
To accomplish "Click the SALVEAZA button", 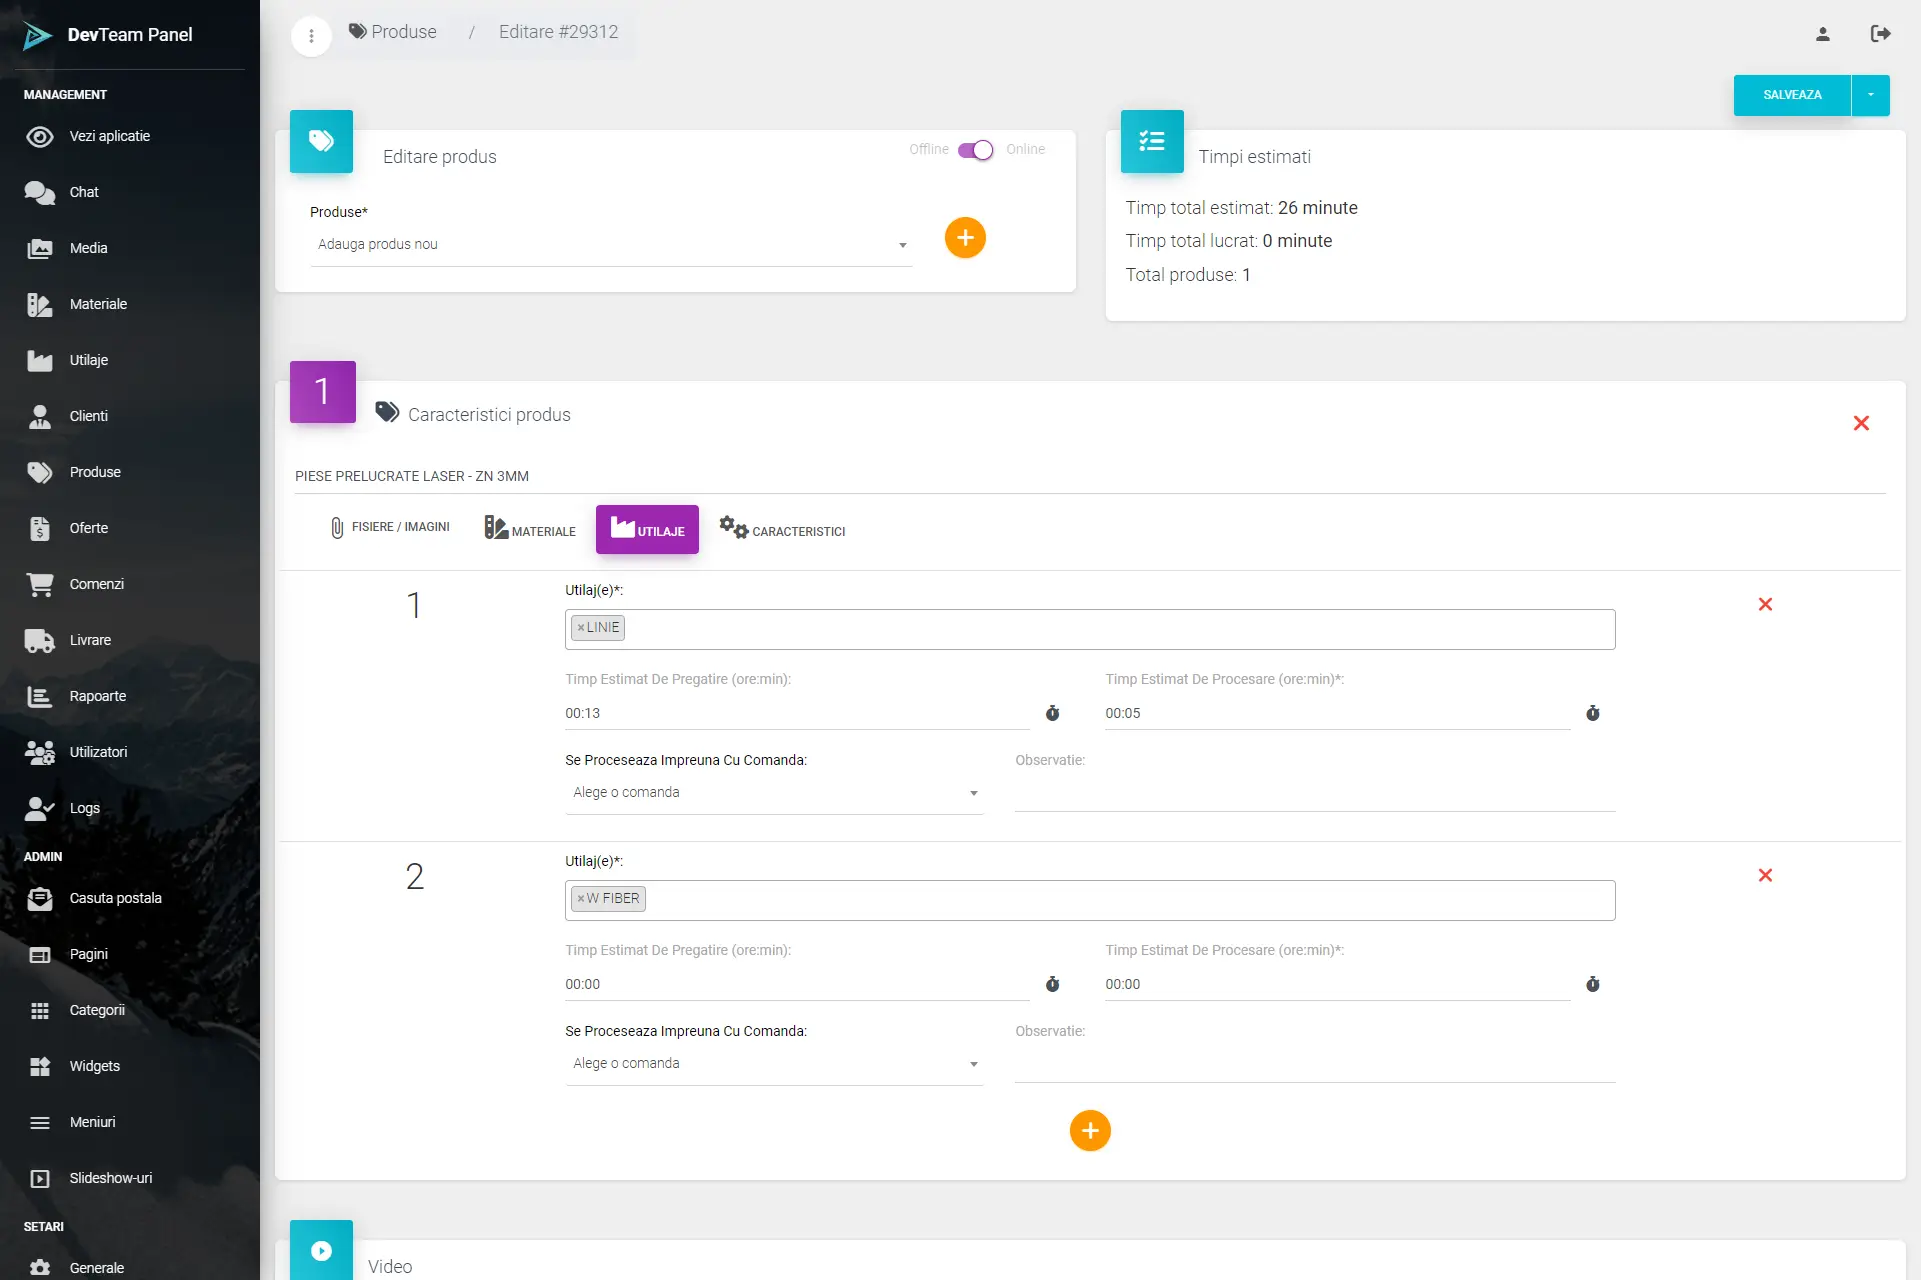I will click(1791, 95).
